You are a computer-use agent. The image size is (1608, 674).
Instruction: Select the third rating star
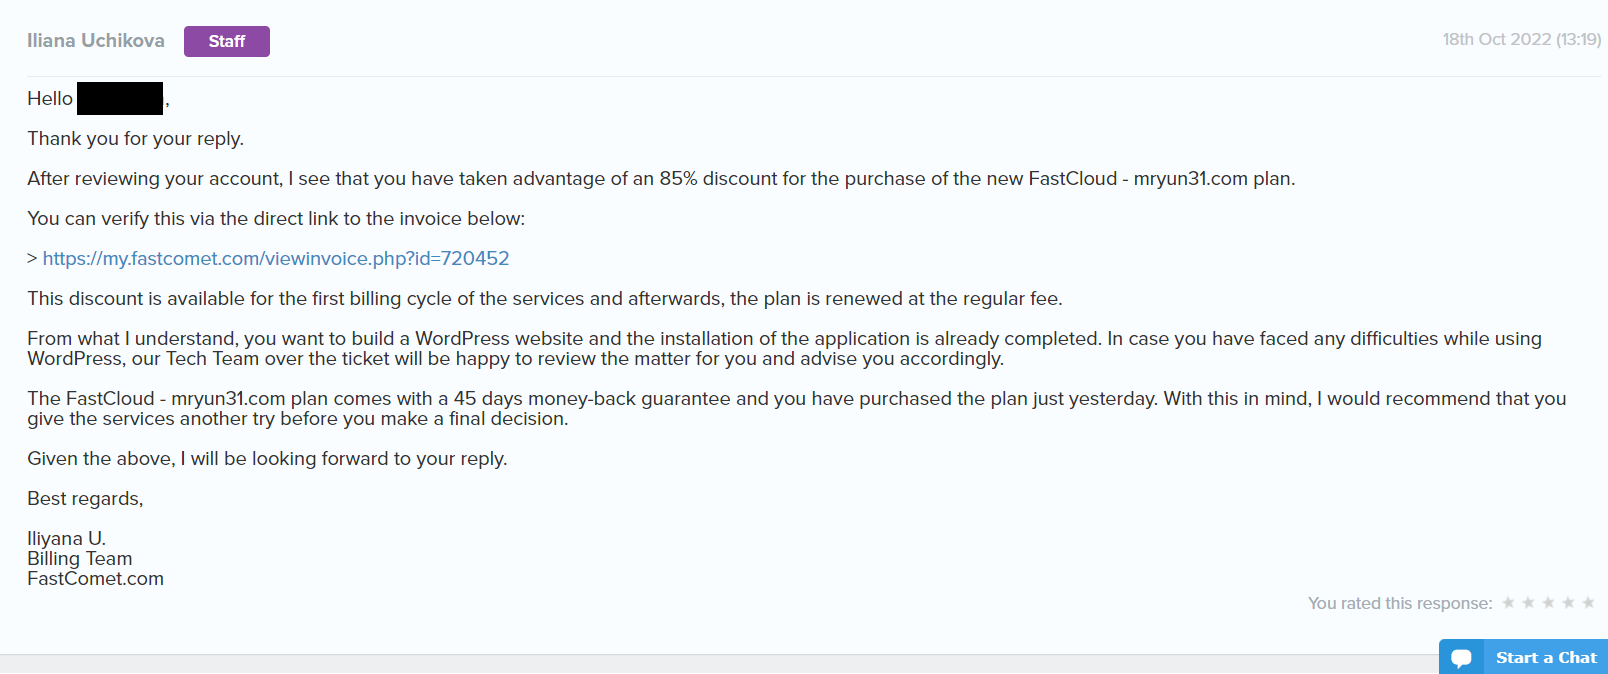point(1548,602)
